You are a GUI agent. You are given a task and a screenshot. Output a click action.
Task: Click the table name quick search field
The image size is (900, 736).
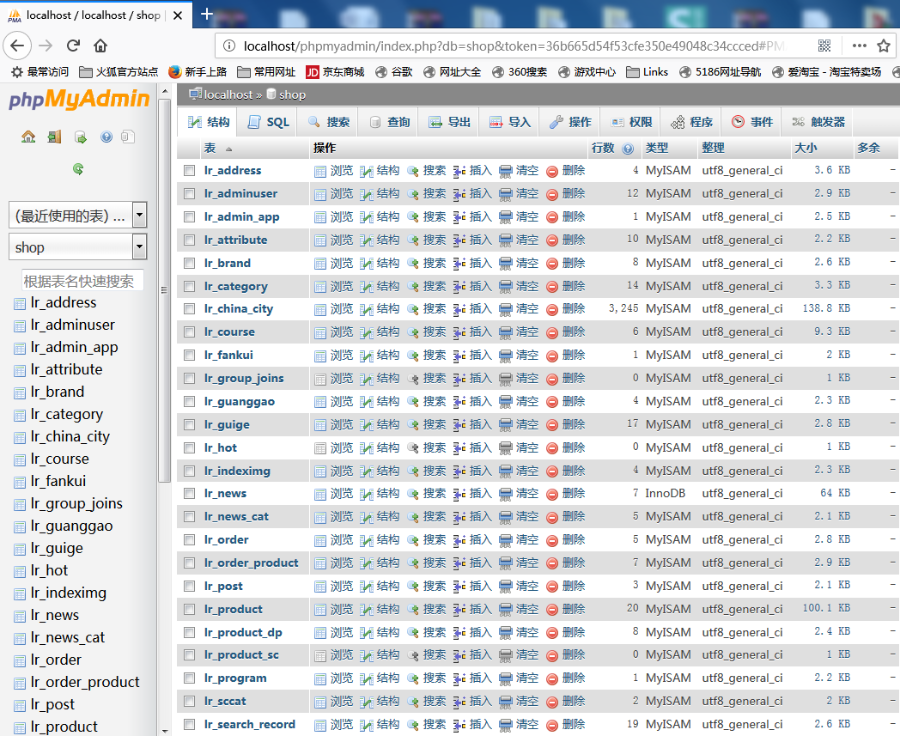click(83, 281)
